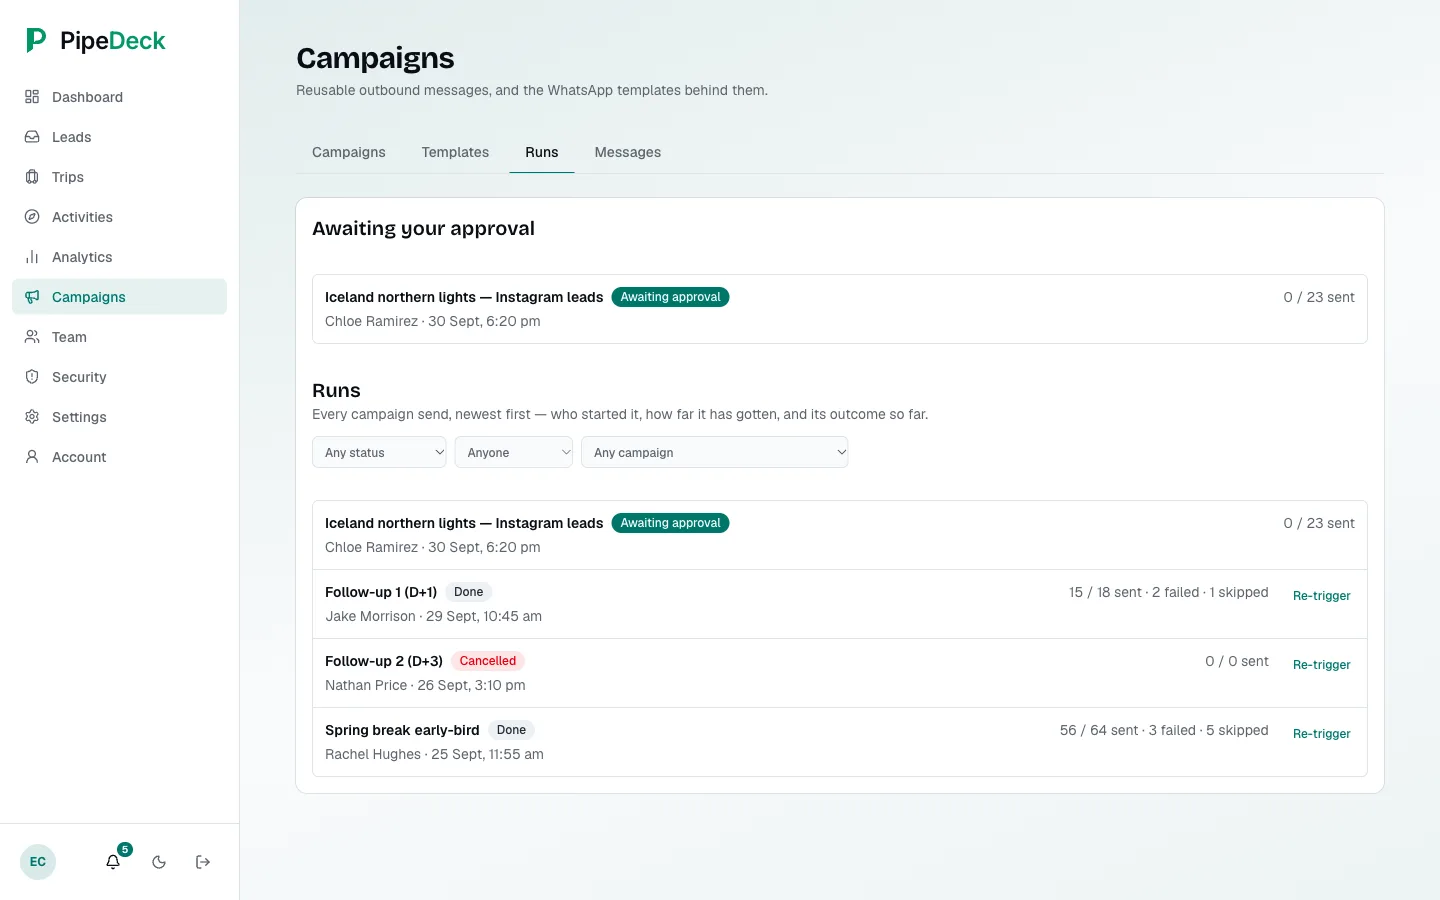1440x900 pixels.
Task: Click the Analytics bar chart icon
Action: click(x=32, y=257)
